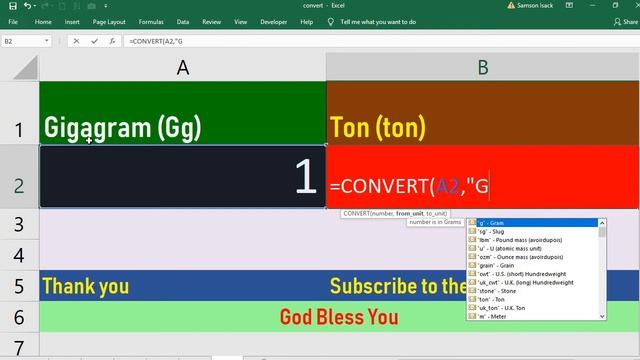Click the 'Tell me what you want to do' box

point(378,22)
